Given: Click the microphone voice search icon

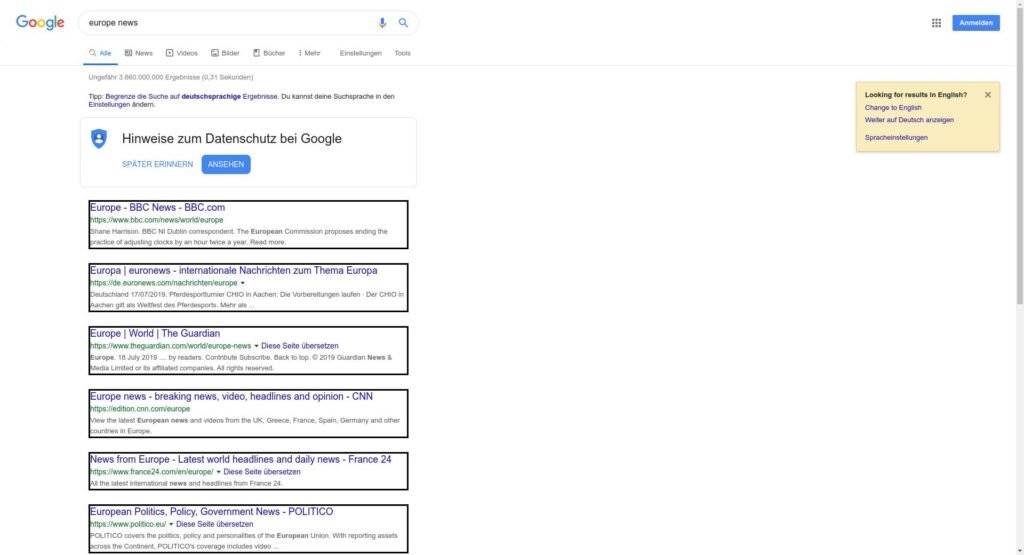Looking at the screenshot, I should tap(382, 23).
